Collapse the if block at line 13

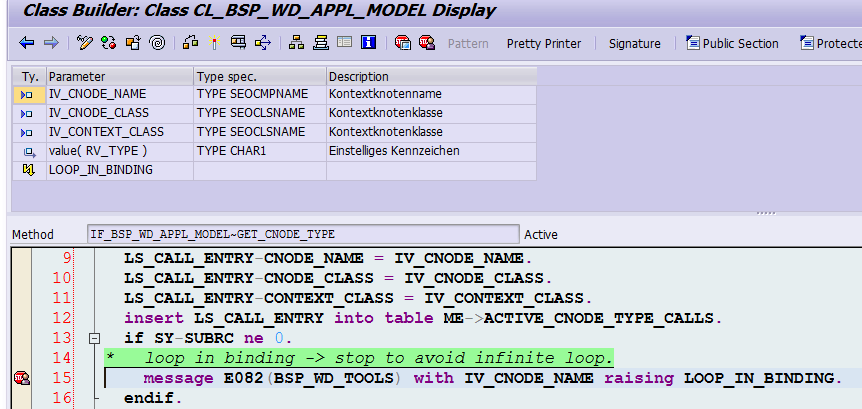[x=95, y=339]
